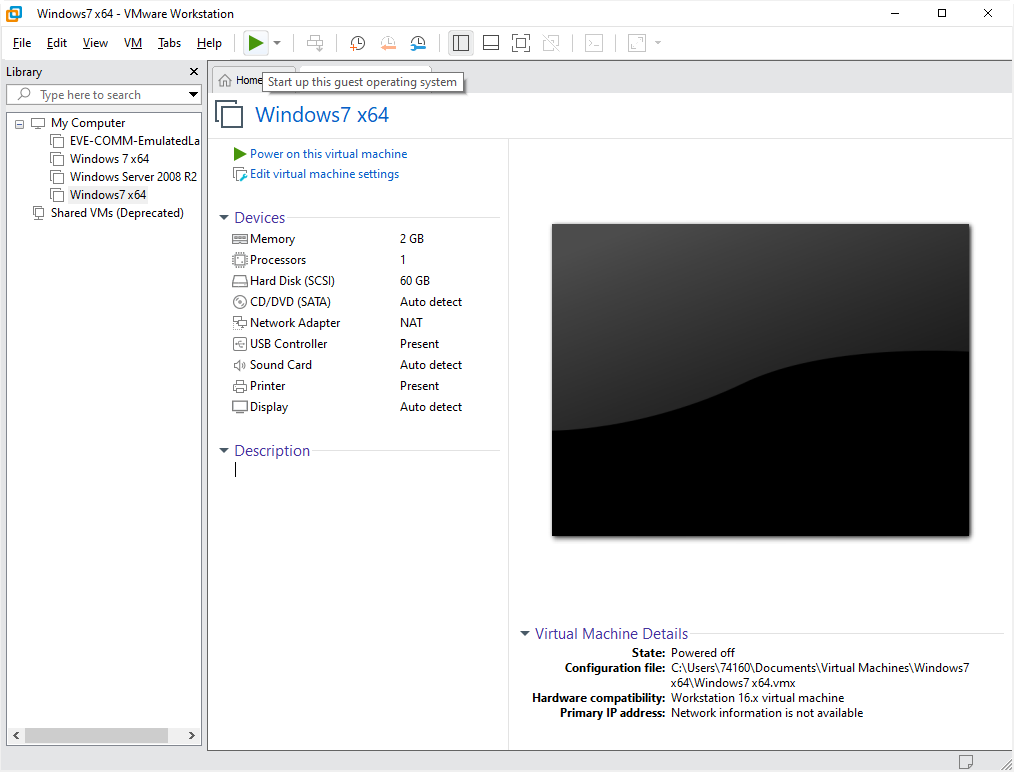Select Windows7 x64 VM in library
Screen dimensions: 1014x772
tap(108, 195)
